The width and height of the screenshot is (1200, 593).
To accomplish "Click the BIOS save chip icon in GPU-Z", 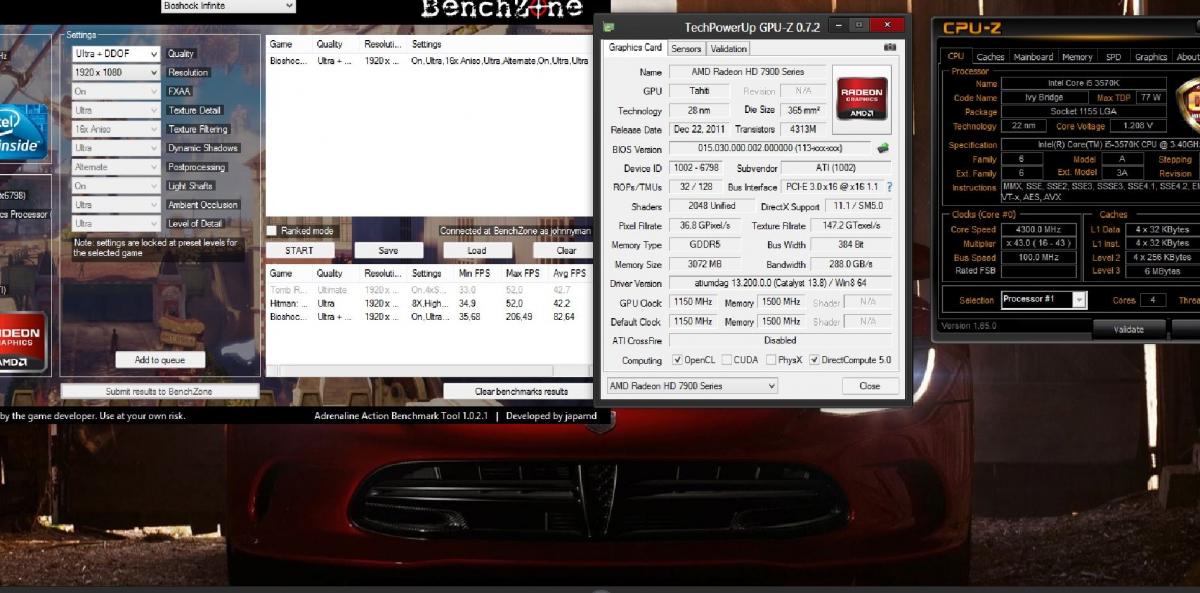I will tap(883, 148).
